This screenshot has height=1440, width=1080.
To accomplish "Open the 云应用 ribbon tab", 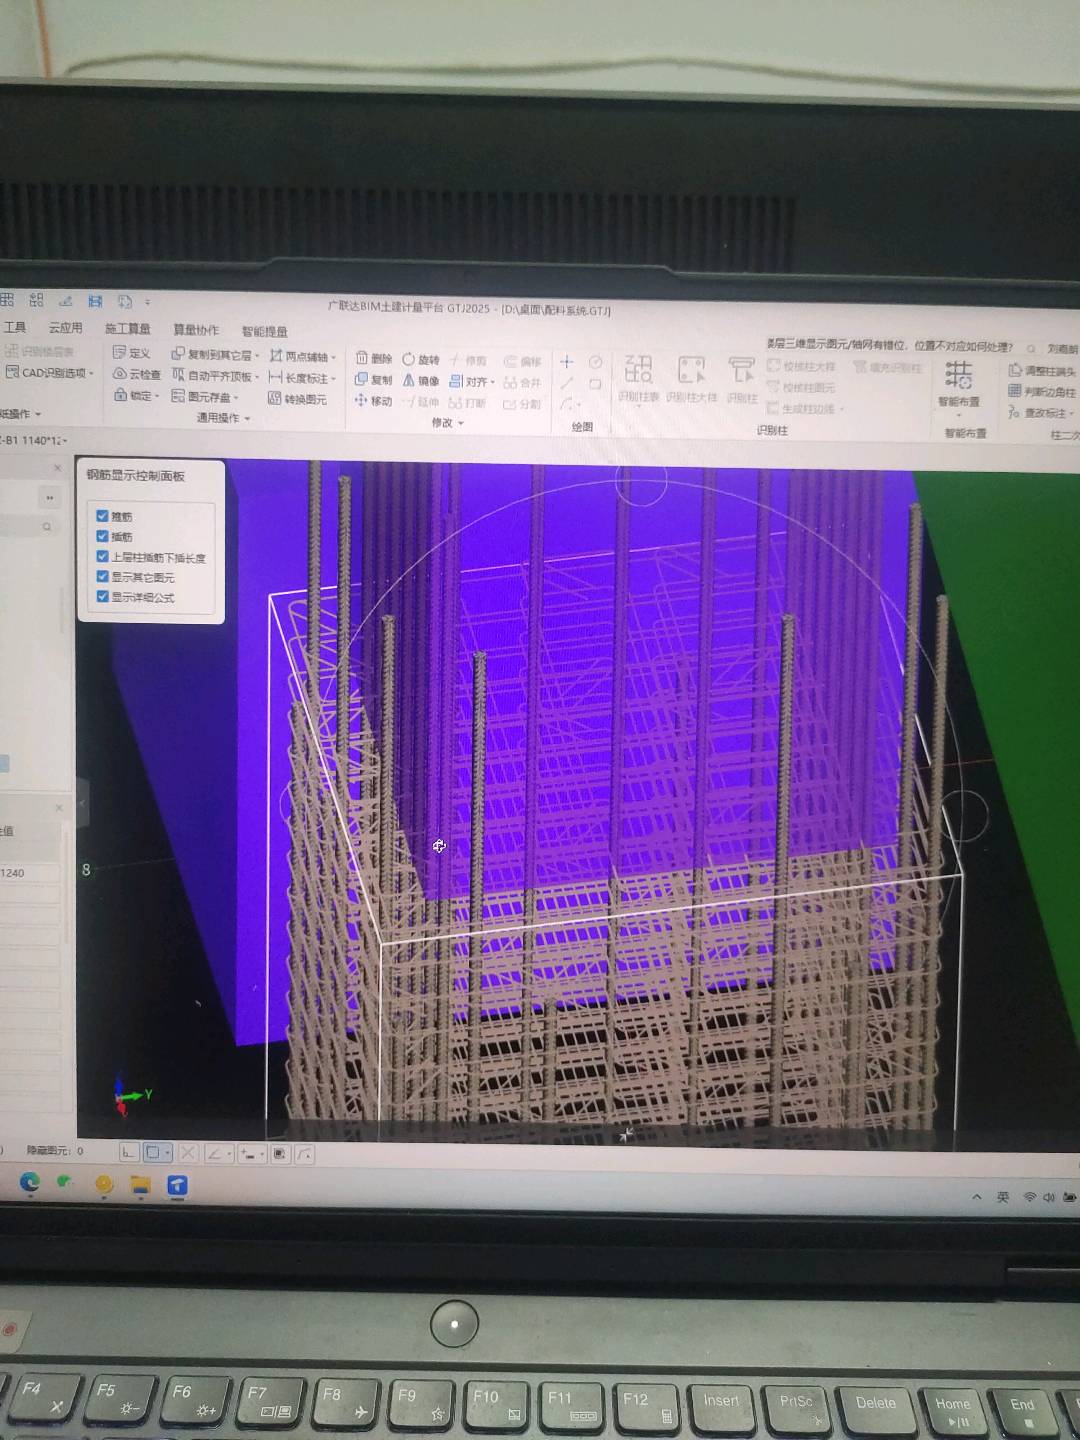I will pos(65,327).
